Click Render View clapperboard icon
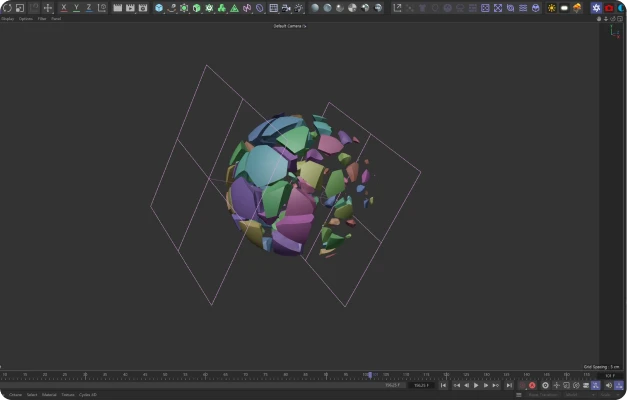This screenshot has height=400, width=627. 118,8
